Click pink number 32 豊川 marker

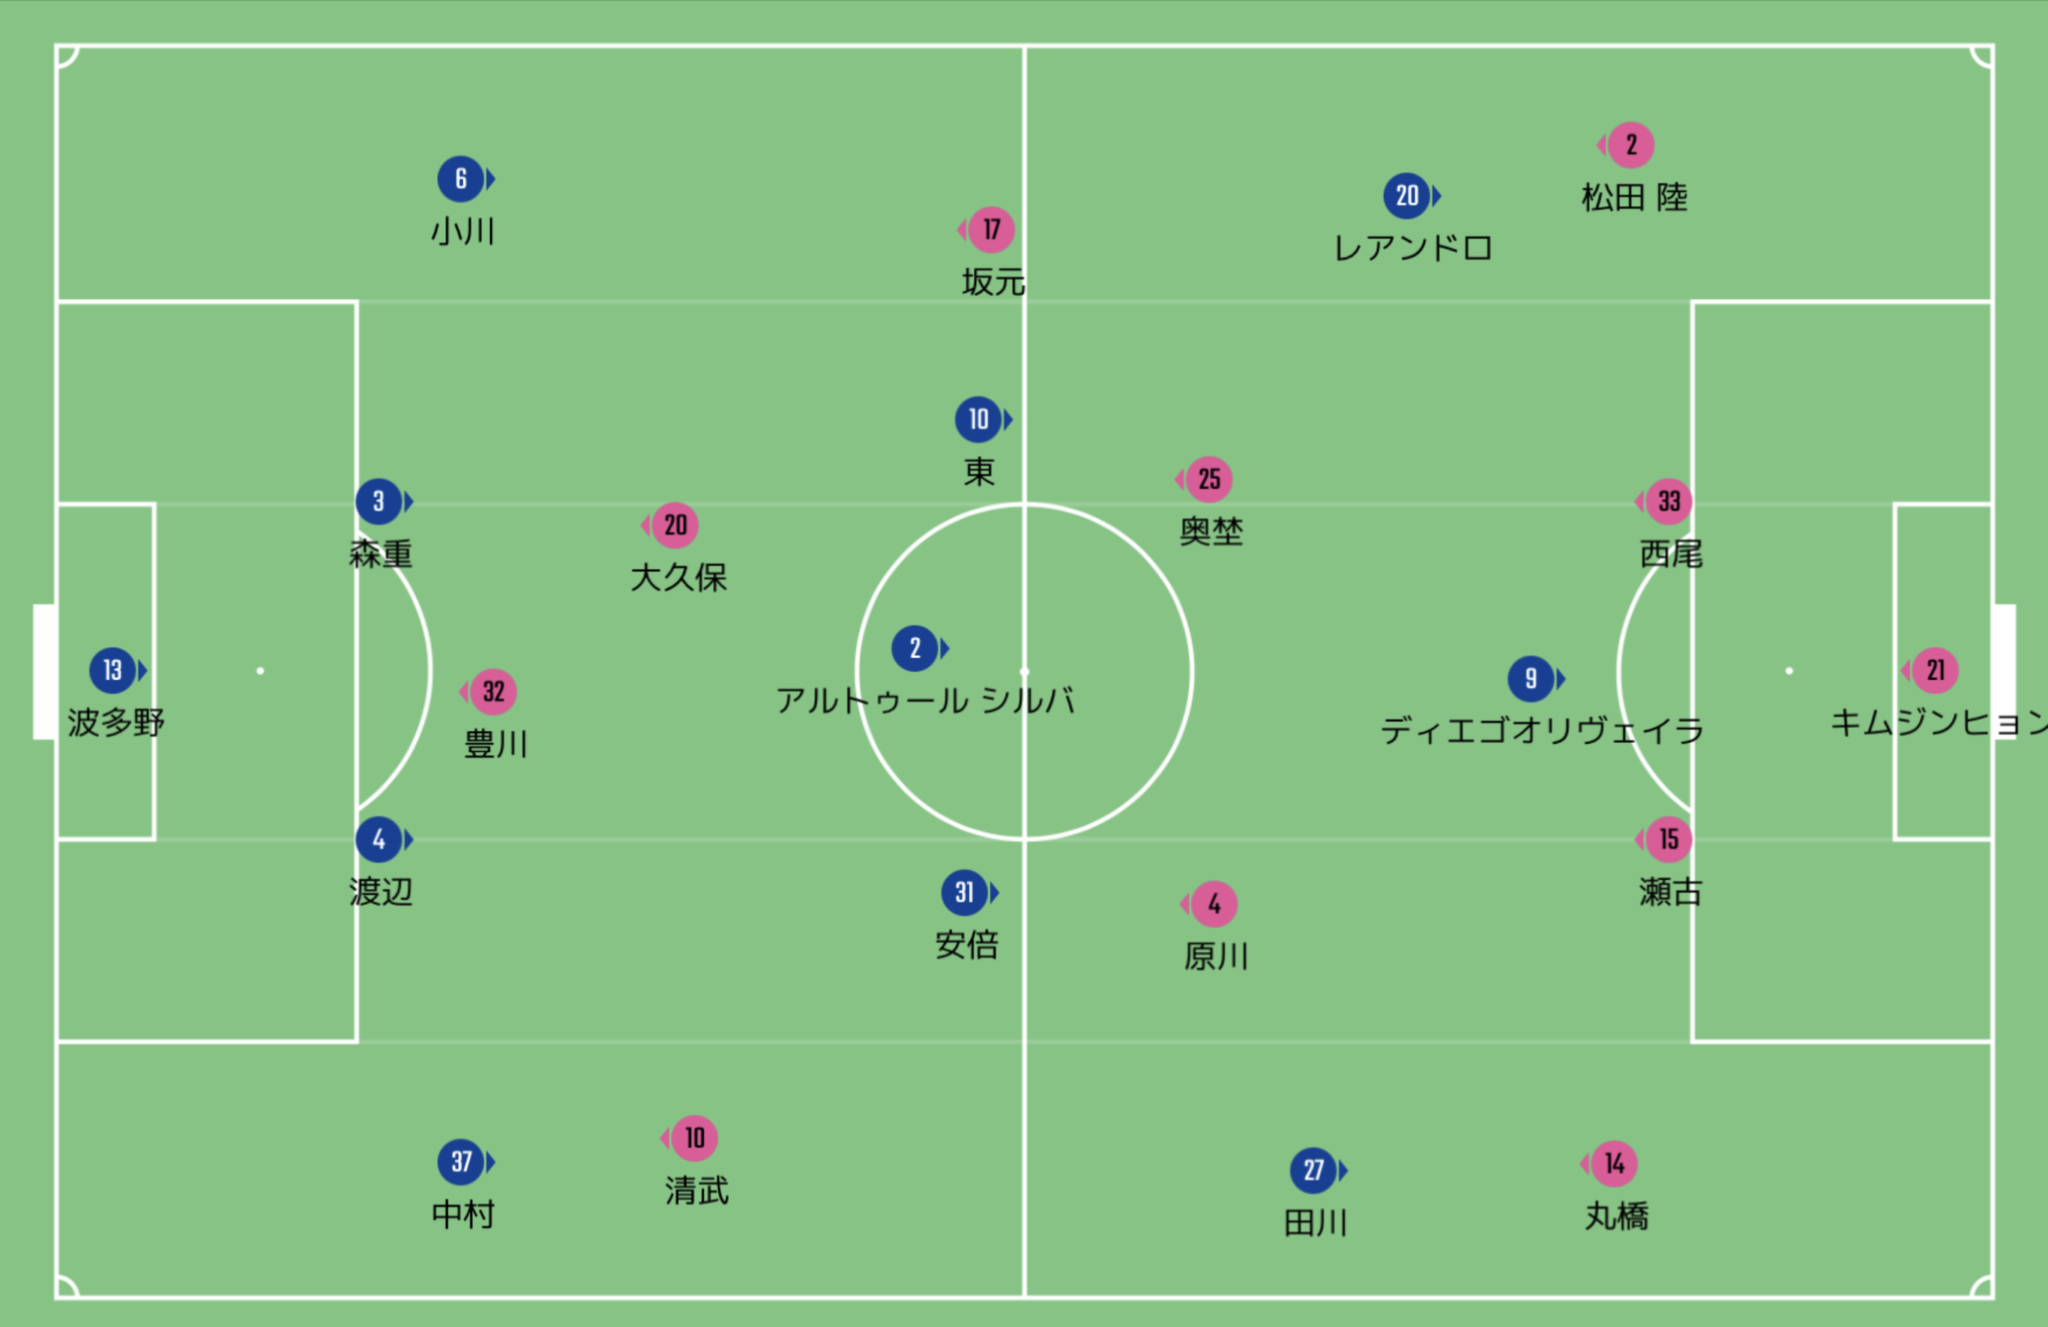point(492,692)
